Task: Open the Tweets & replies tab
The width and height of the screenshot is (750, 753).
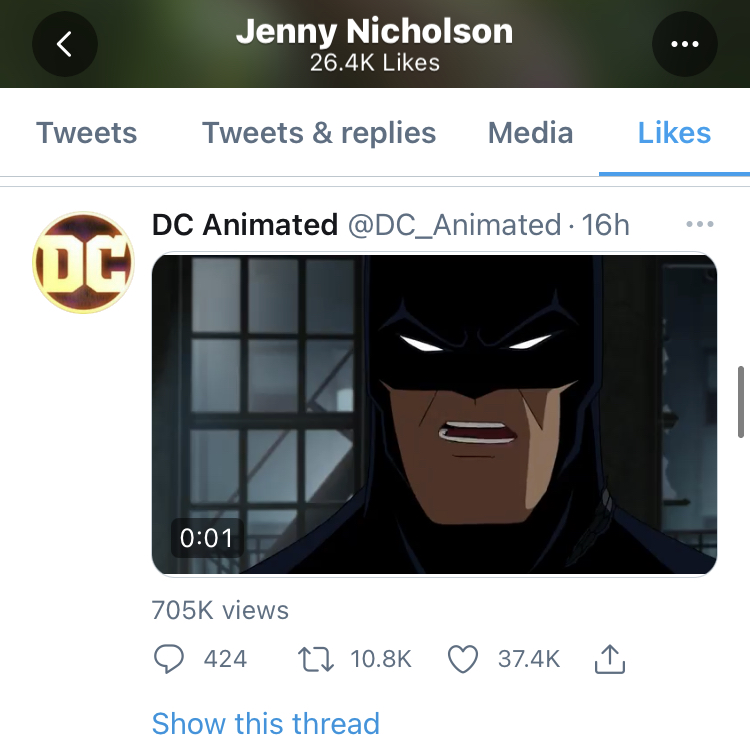Action: [x=319, y=133]
